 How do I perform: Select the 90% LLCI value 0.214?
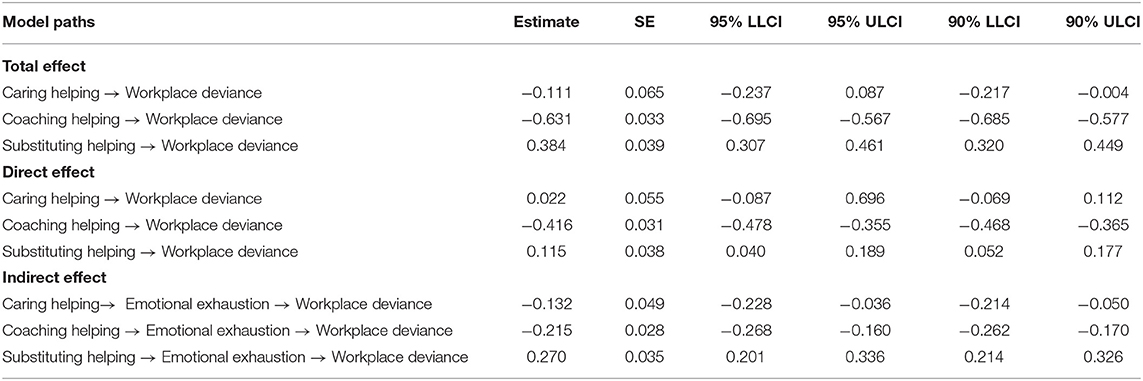pos(987,357)
